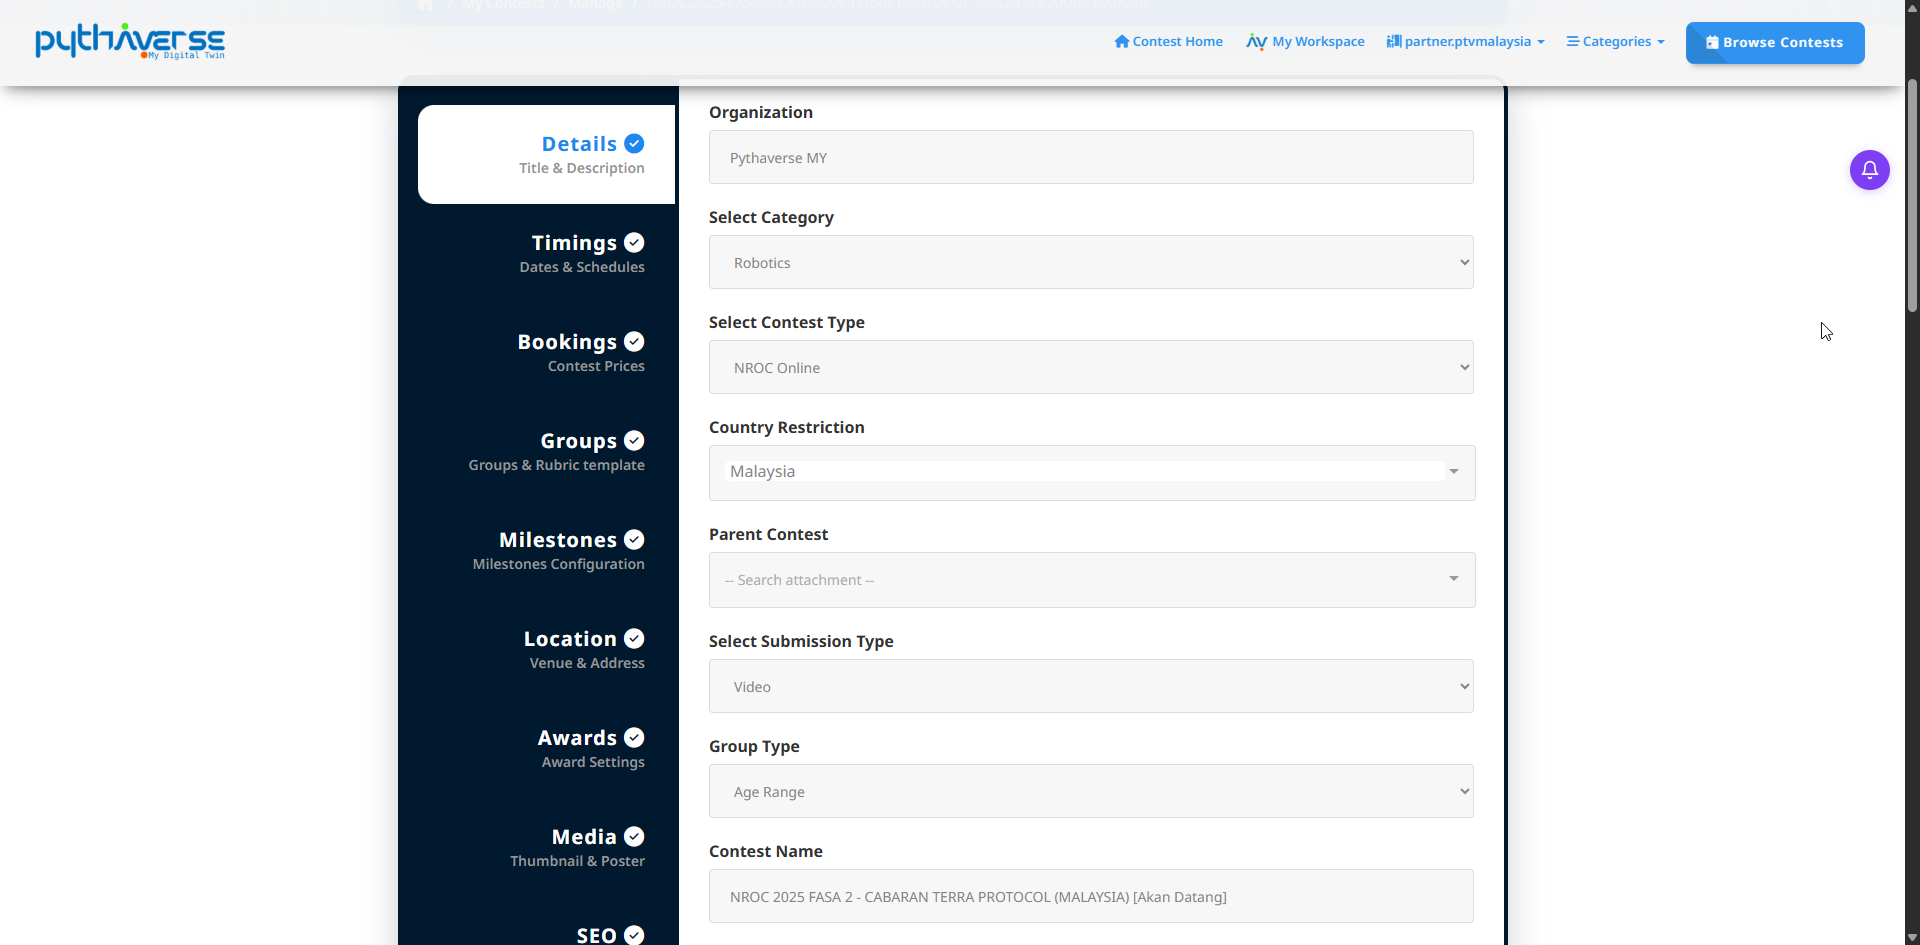This screenshot has height=945, width=1920.
Task: Open the notifications bell icon
Action: (x=1869, y=170)
